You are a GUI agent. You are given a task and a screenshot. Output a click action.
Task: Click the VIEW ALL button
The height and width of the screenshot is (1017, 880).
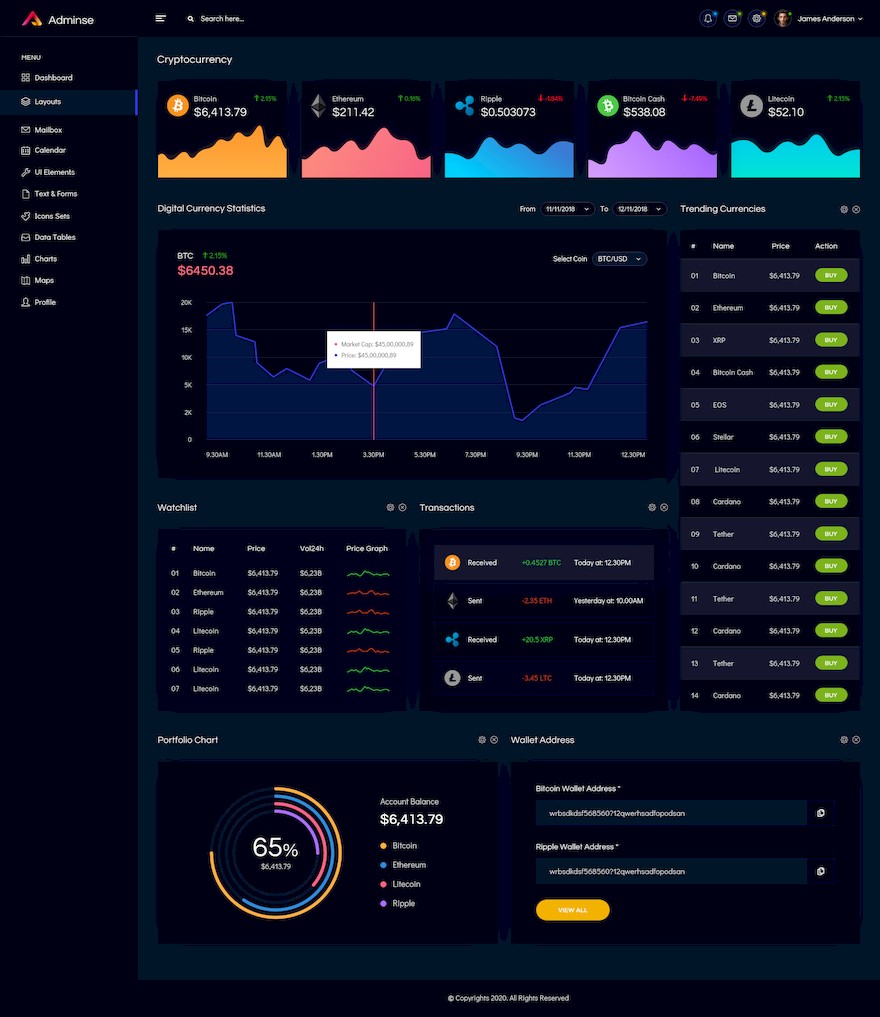click(x=573, y=910)
